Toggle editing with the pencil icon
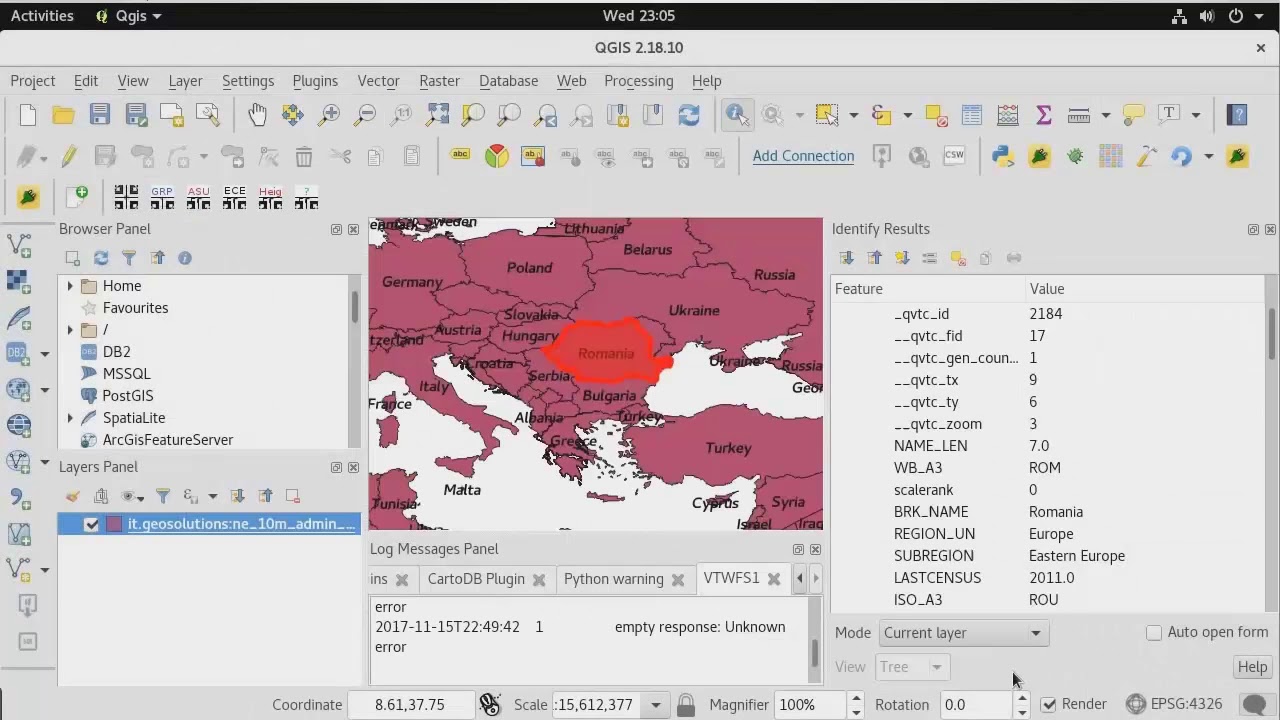This screenshot has height=720, width=1280. (x=68, y=156)
